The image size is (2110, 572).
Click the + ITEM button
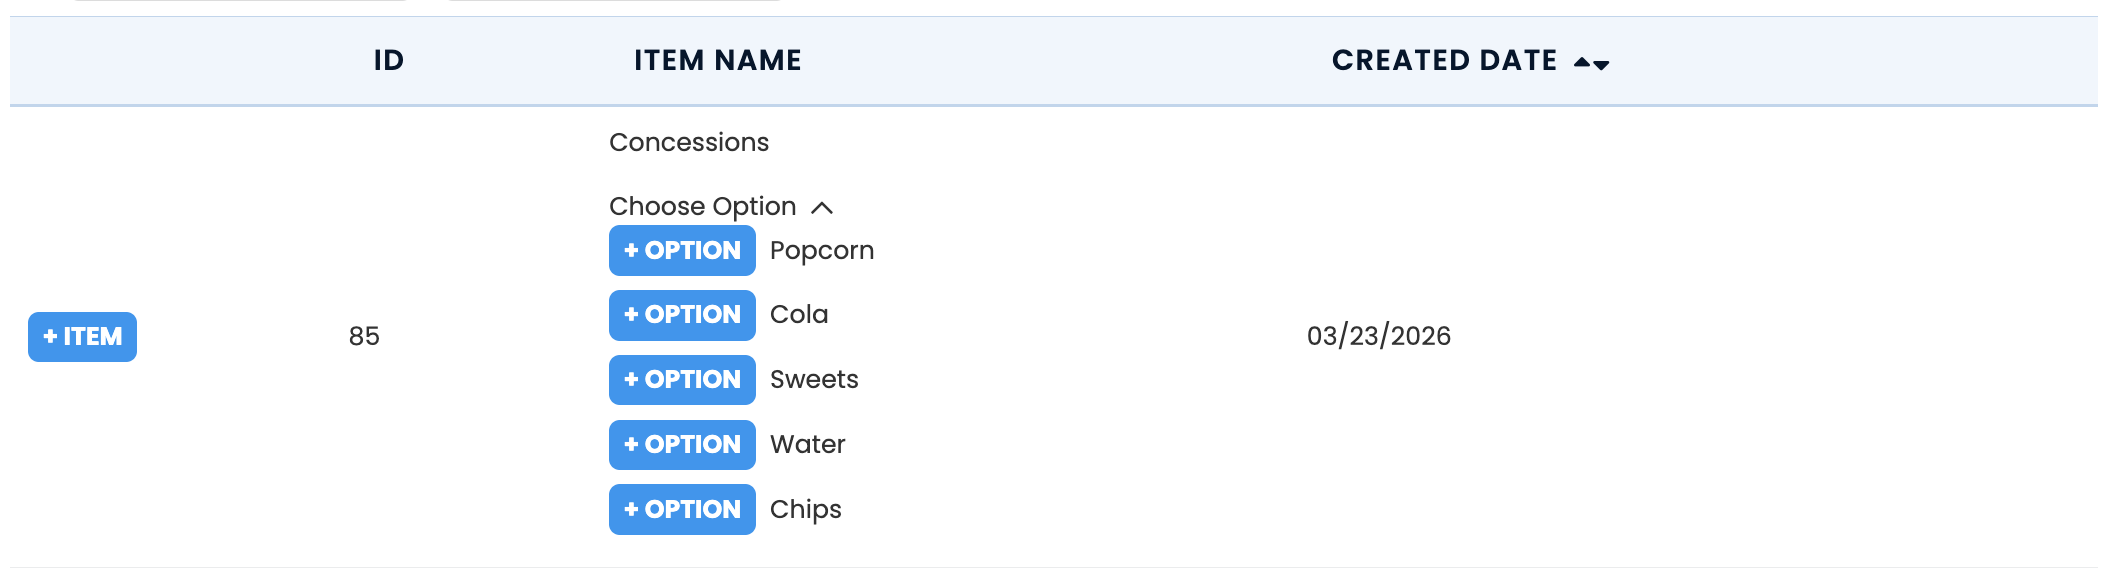[x=82, y=337]
